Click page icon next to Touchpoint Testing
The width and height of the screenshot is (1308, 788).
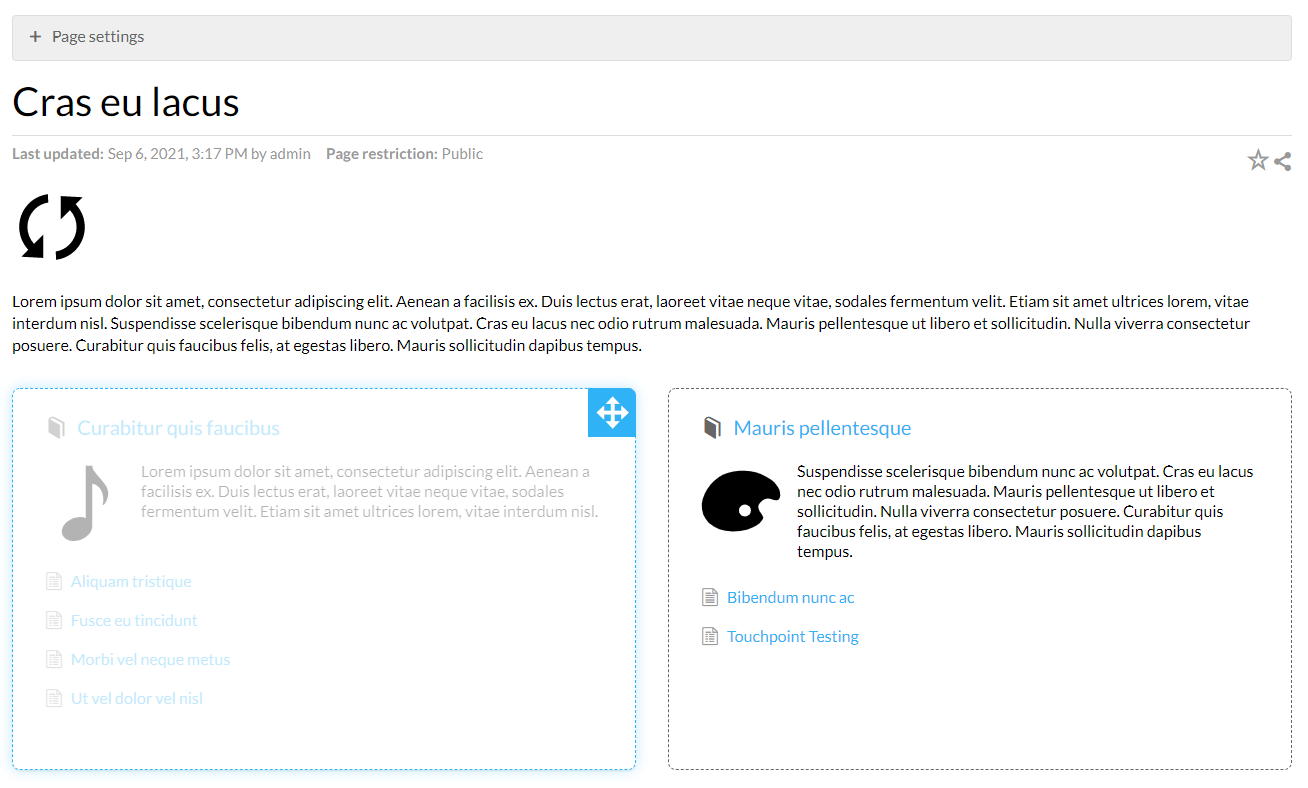[x=710, y=636]
